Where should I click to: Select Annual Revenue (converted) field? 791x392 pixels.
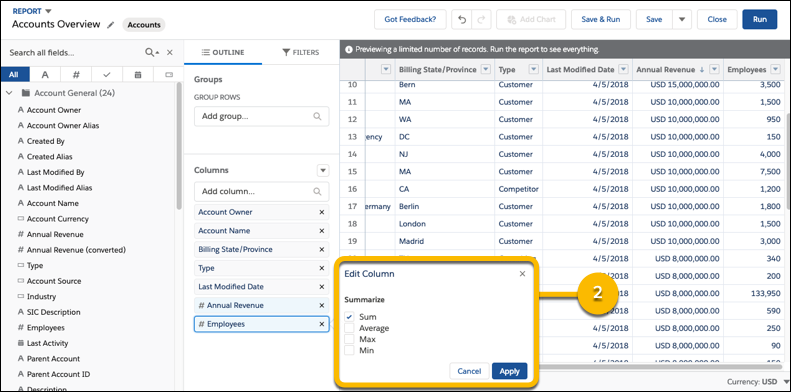[x=76, y=250]
